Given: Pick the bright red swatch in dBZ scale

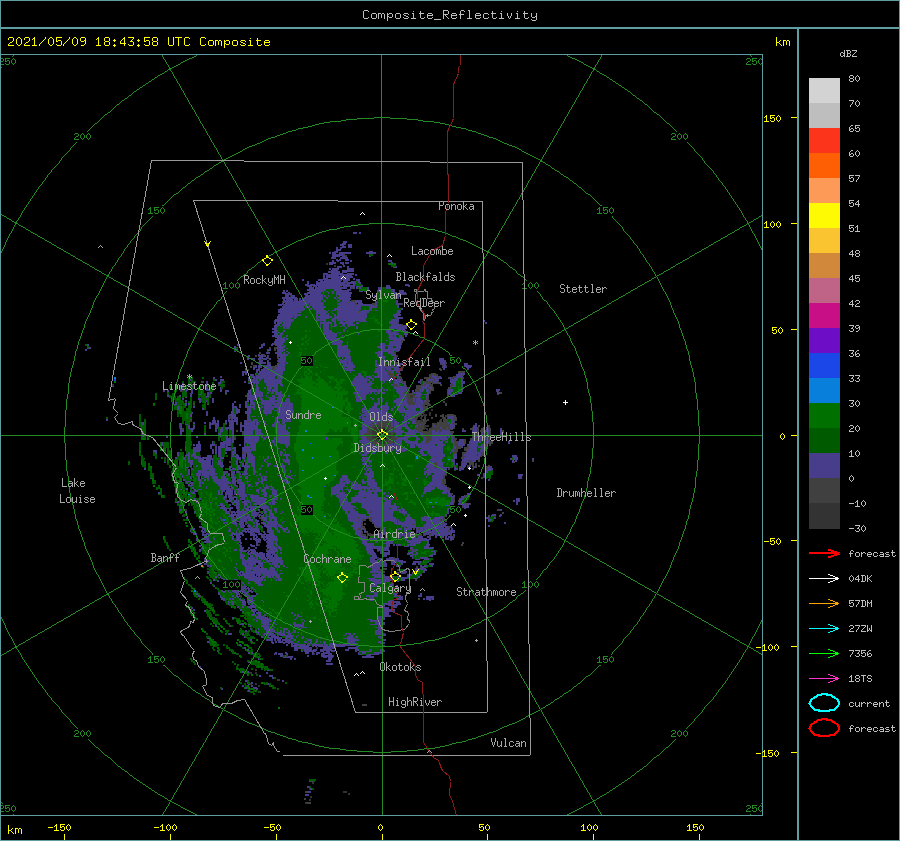Looking at the screenshot, I should pos(824,141).
